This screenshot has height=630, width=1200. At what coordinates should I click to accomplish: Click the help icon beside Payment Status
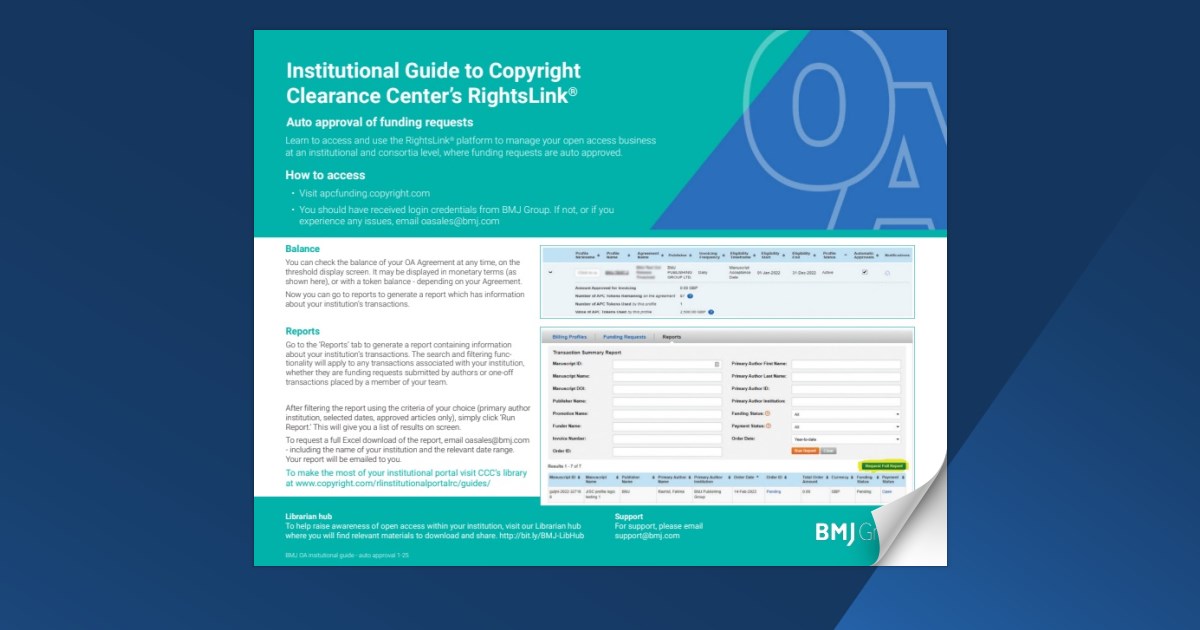[768, 425]
